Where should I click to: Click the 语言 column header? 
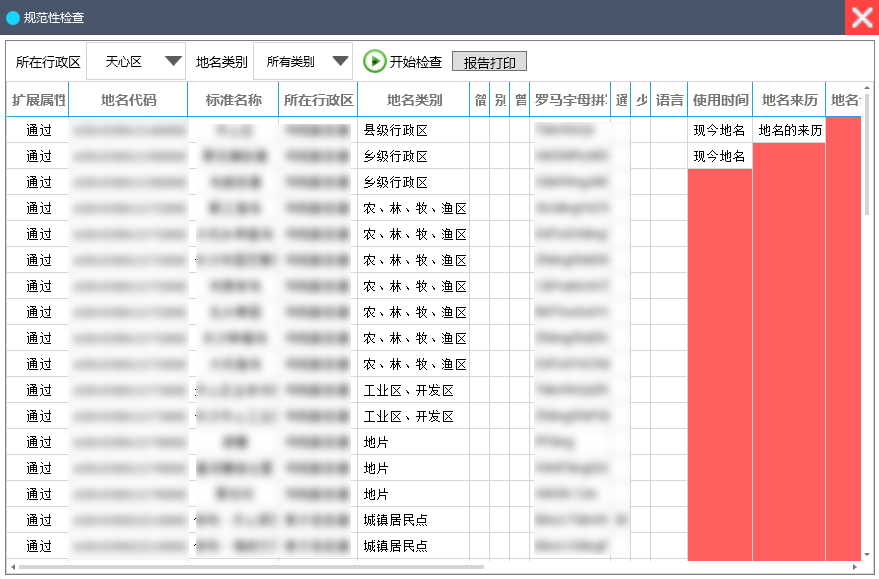pyautogui.click(x=669, y=100)
